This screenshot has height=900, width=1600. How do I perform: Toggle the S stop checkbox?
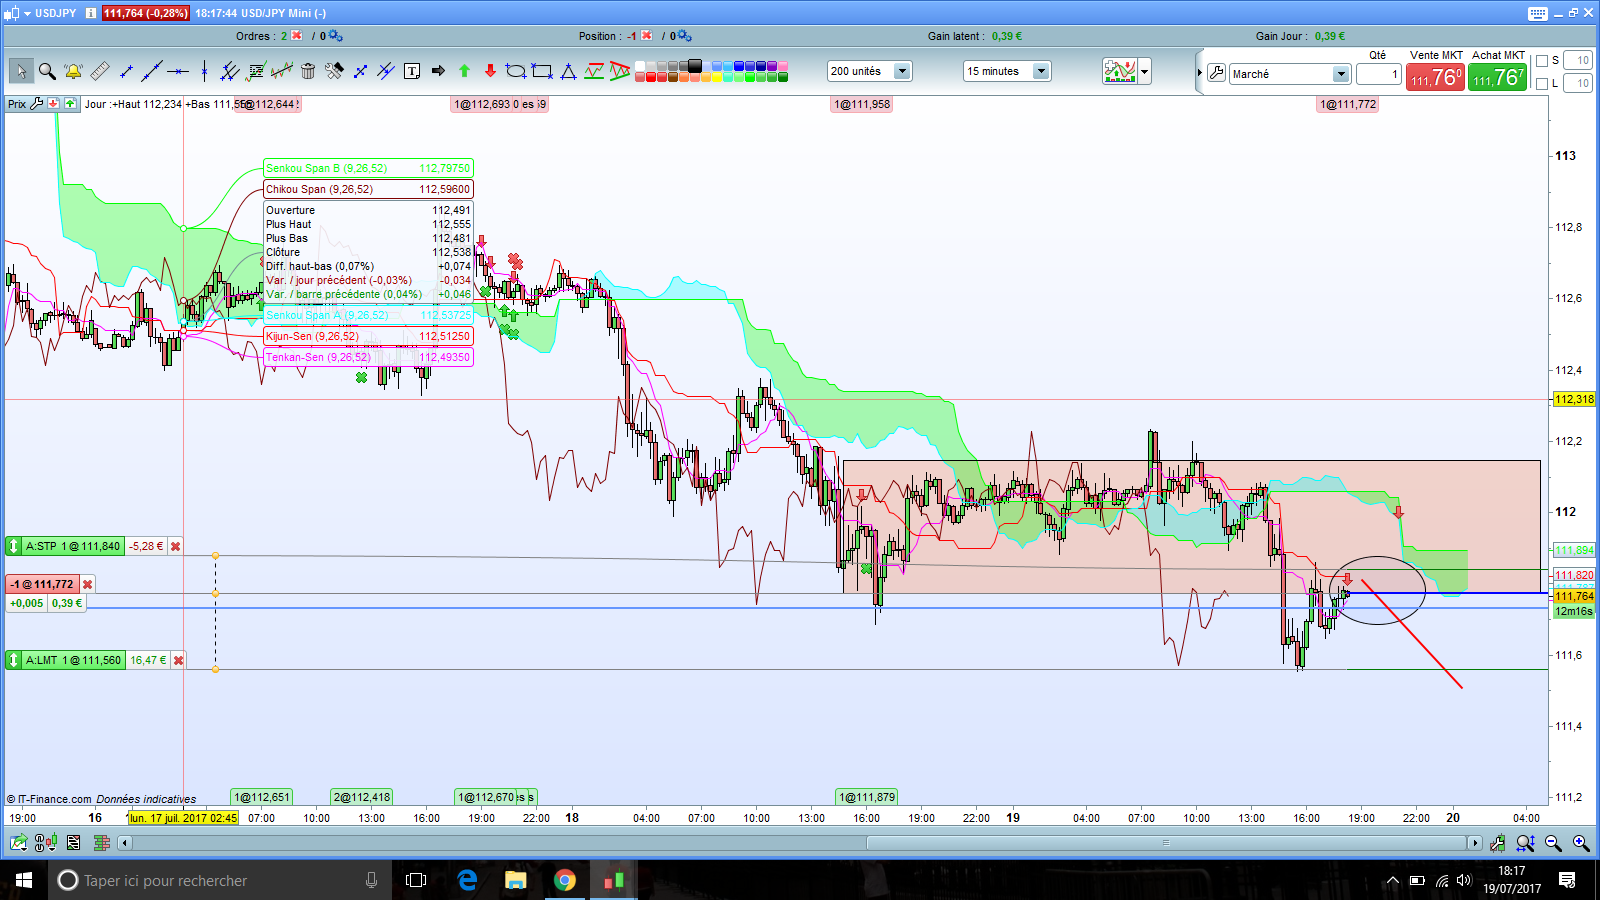pos(1542,61)
